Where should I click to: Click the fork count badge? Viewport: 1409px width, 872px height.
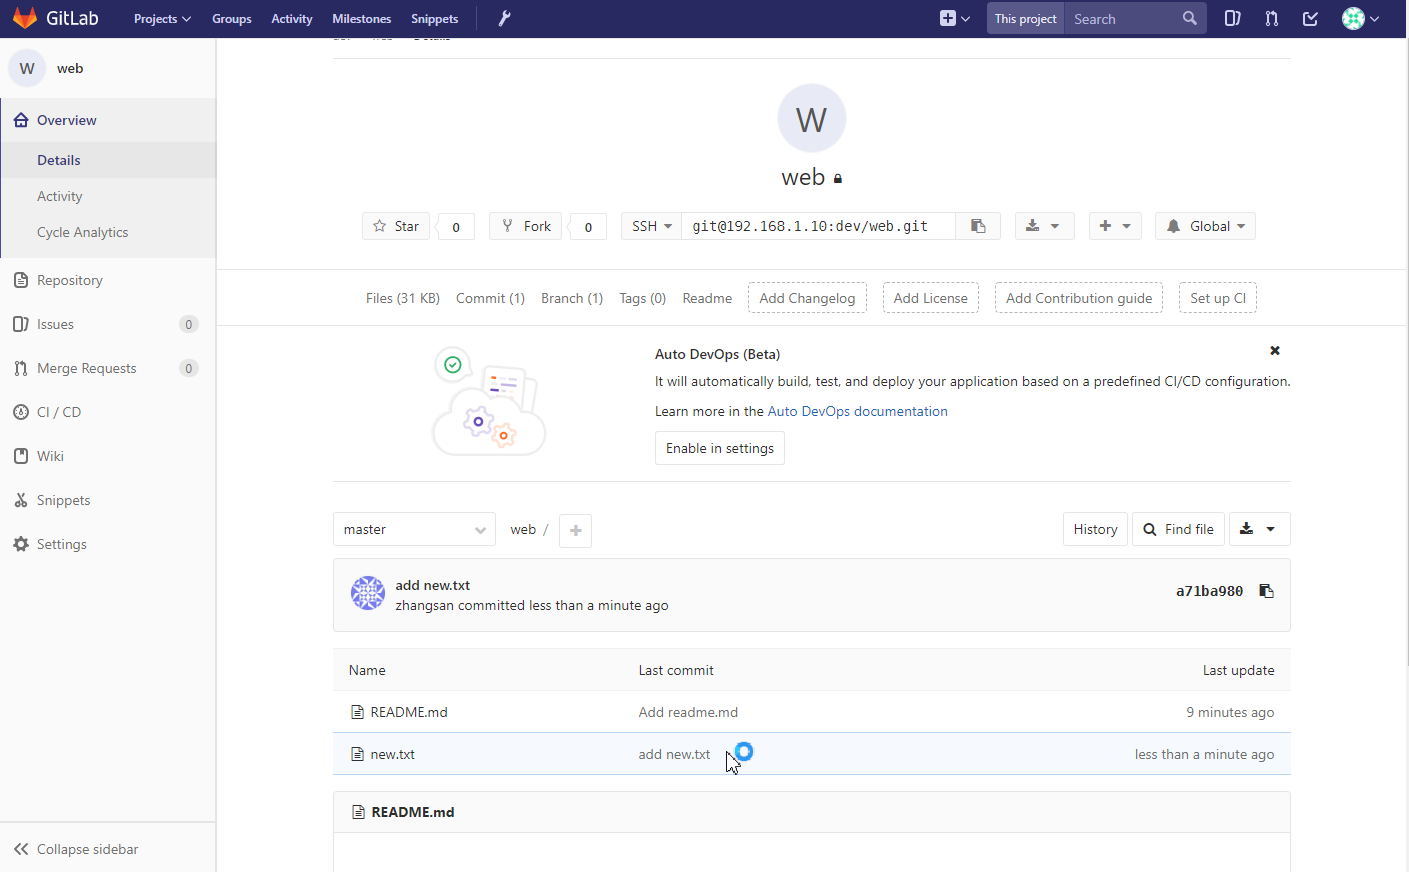pyautogui.click(x=588, y=227)
